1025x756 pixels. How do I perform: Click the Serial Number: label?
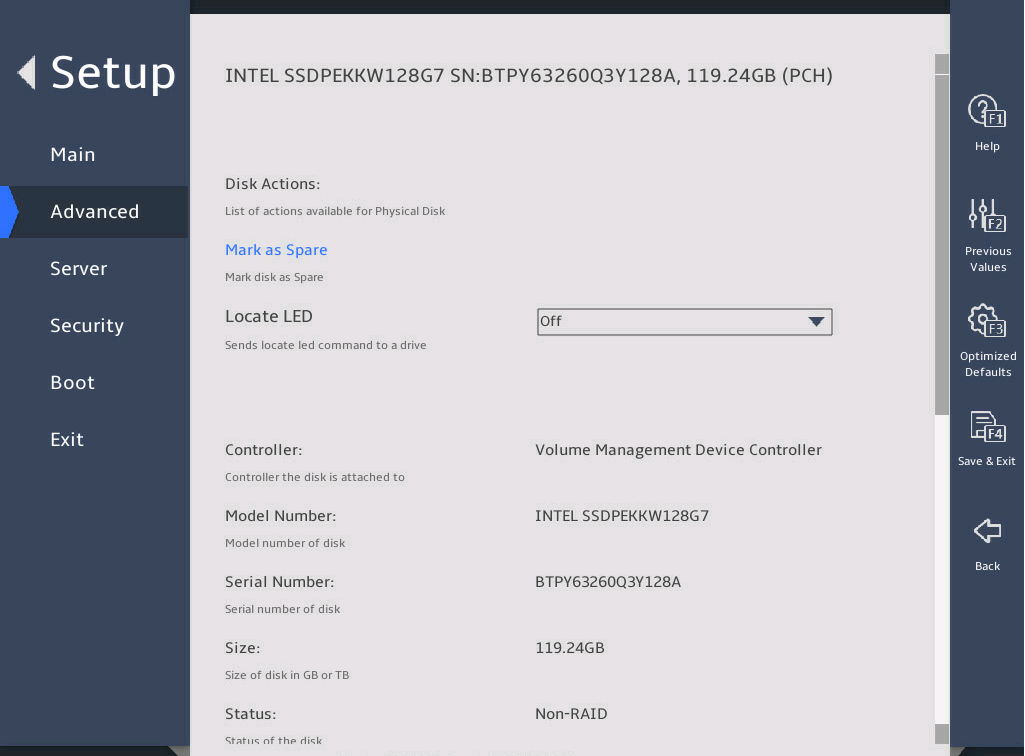tap(279, 582)
